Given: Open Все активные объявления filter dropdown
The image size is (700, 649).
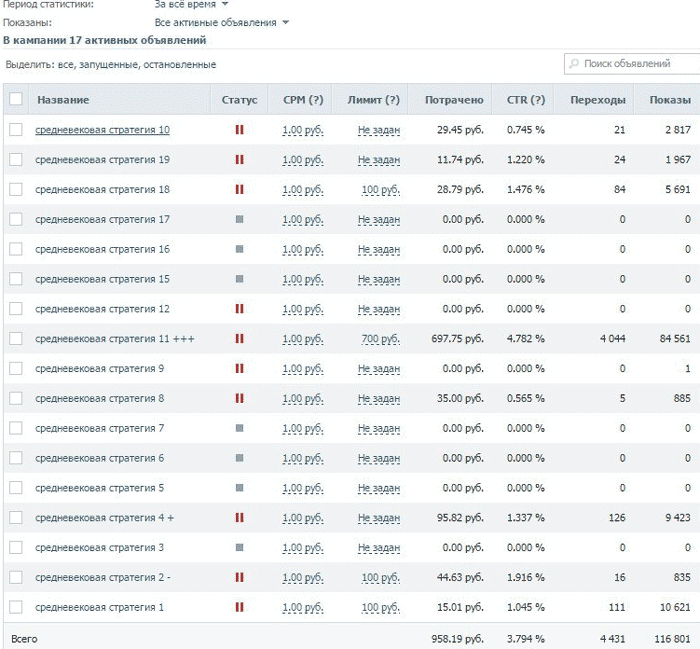Looking at the screenshot, I should tap(221, 22).
